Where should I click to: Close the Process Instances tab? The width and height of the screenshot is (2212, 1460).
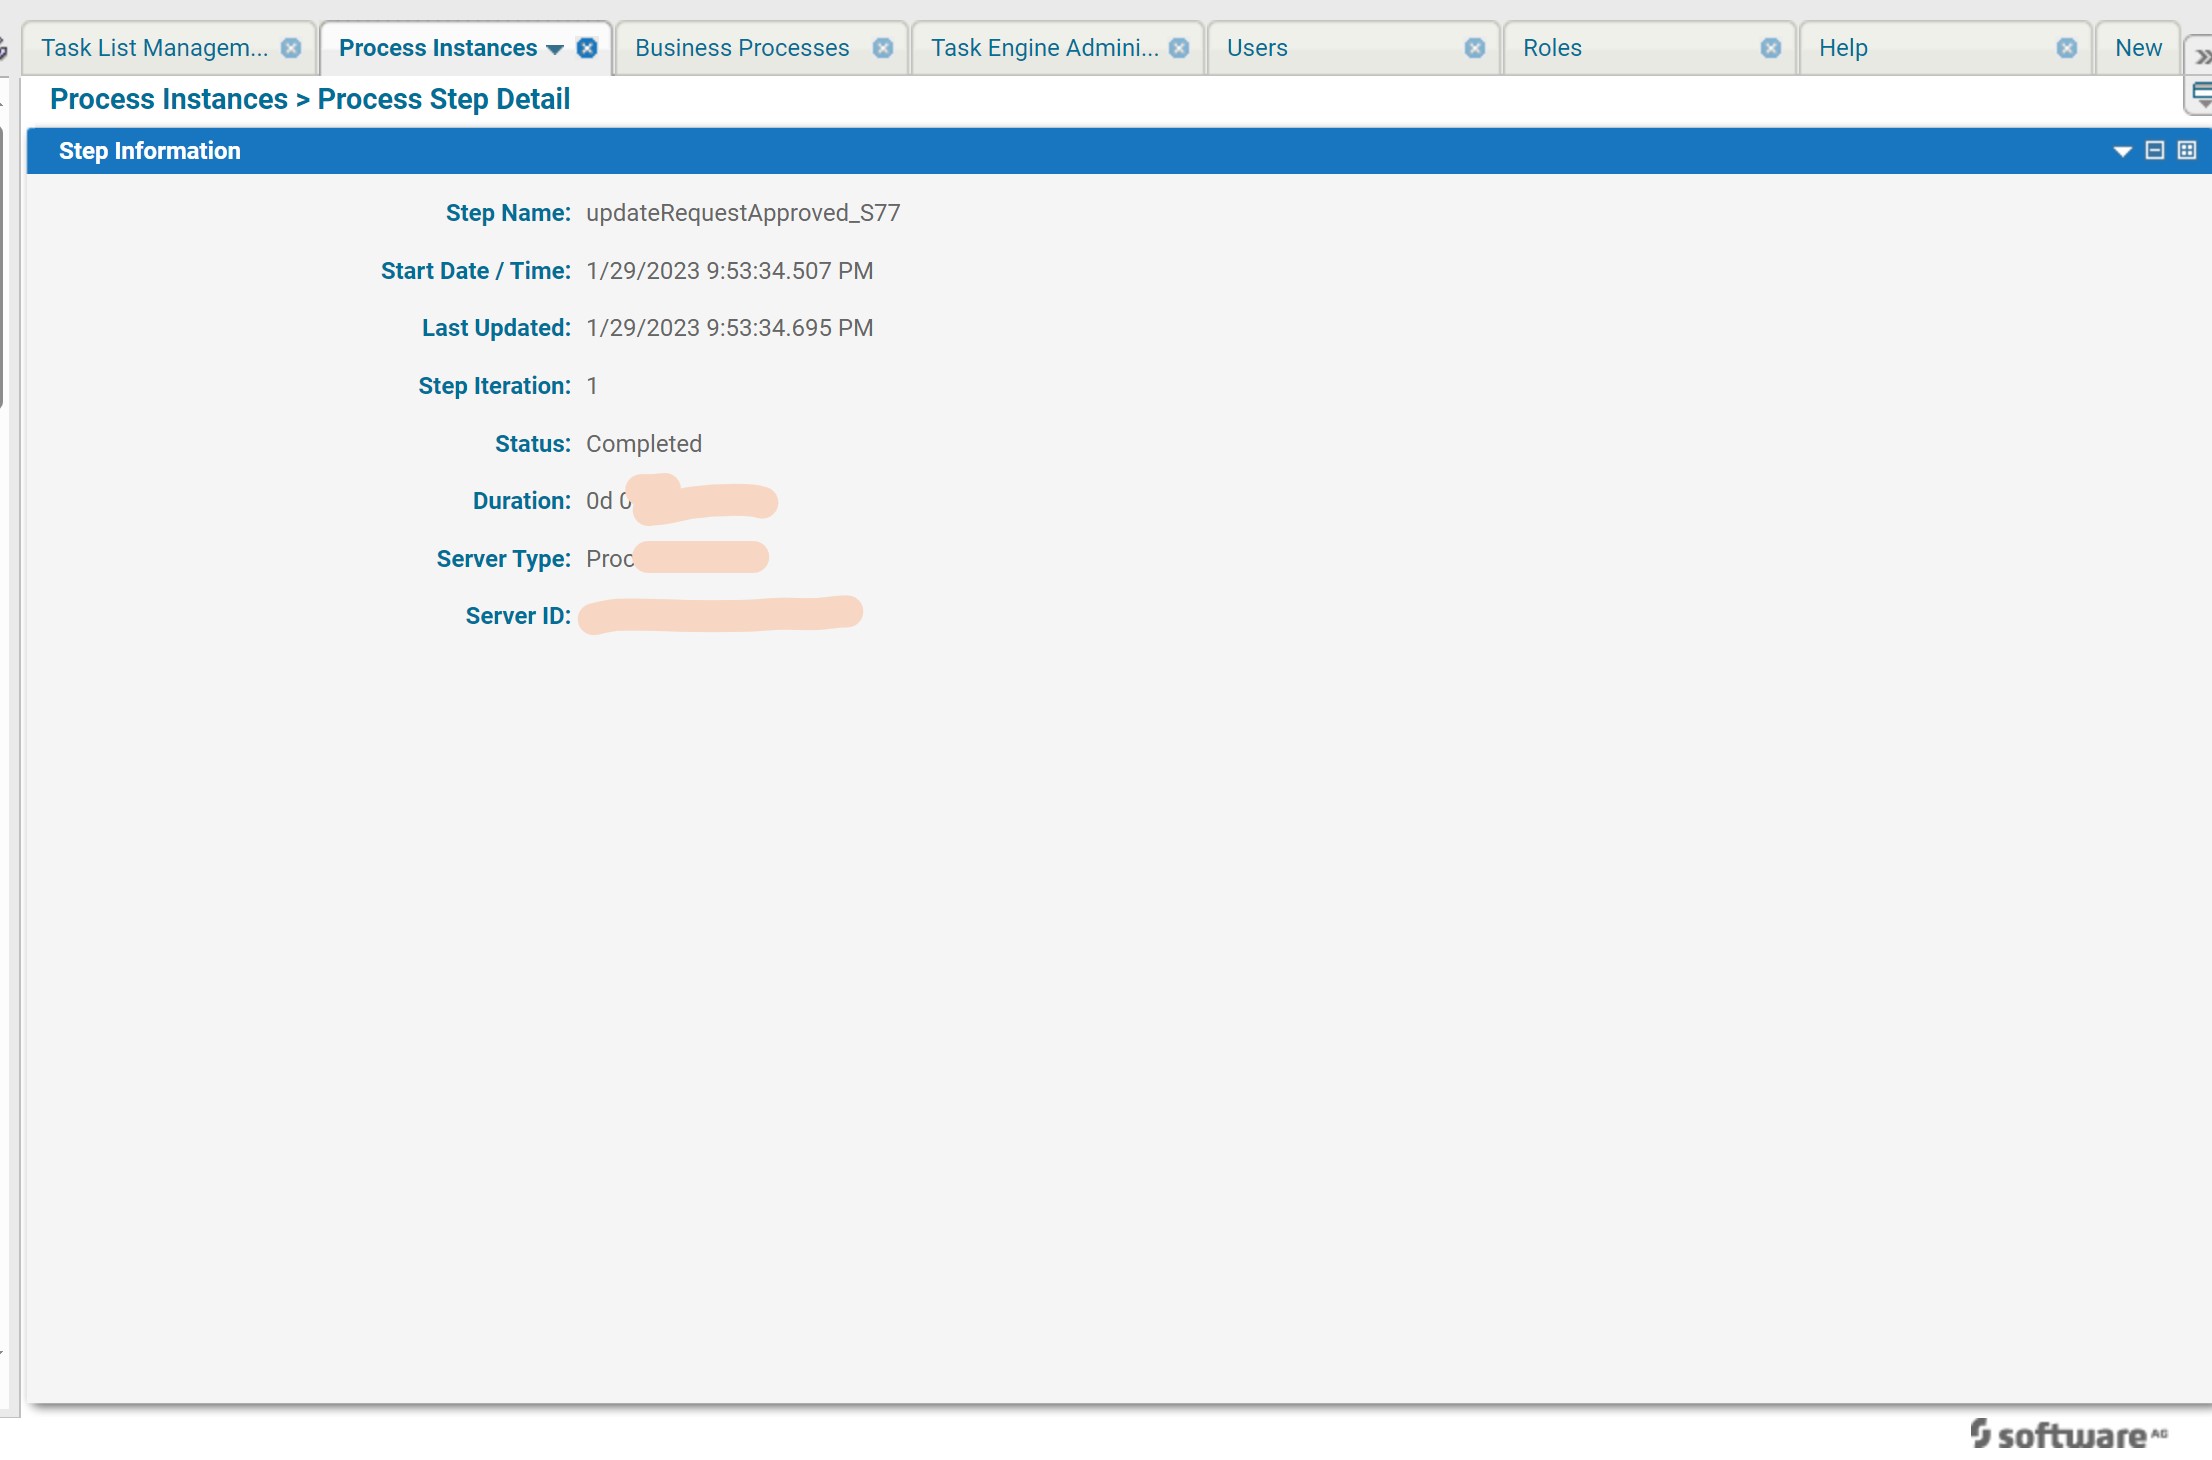tap(587, 48)
